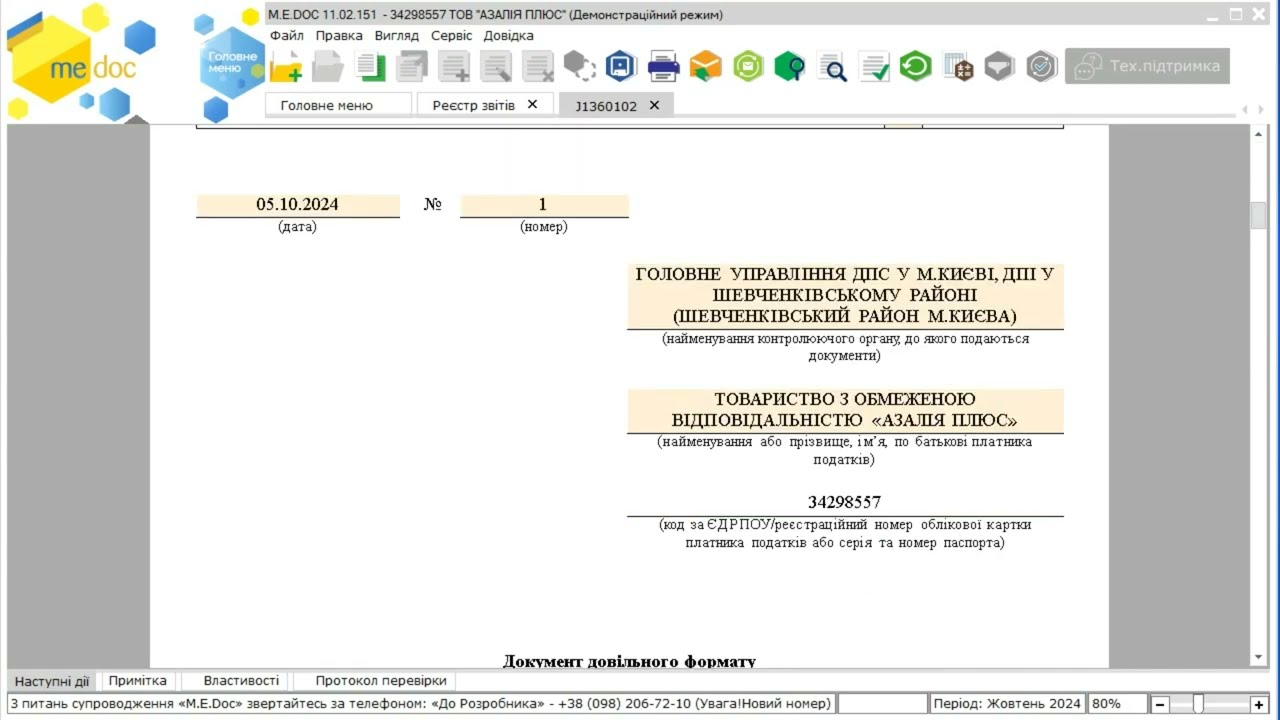Maximize the M.E.DOC window
This screenshot has height=720, width=1280.
click(x=1236, y=14)
